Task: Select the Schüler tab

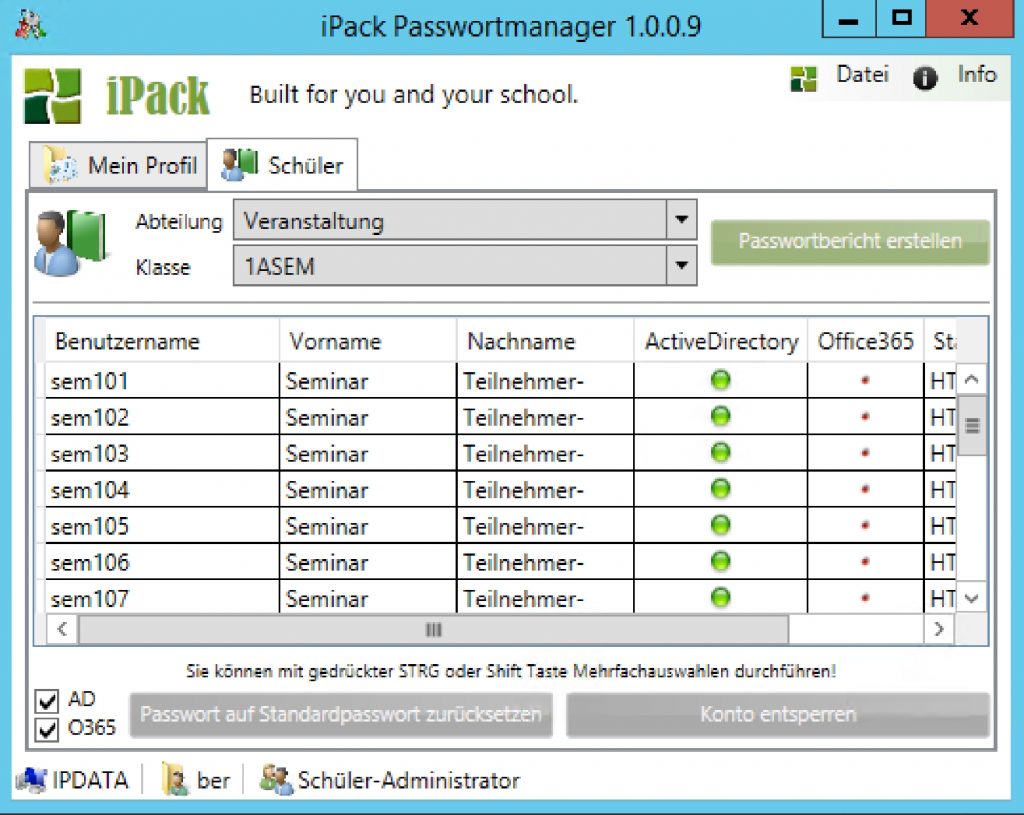Action: click(283, 165)
